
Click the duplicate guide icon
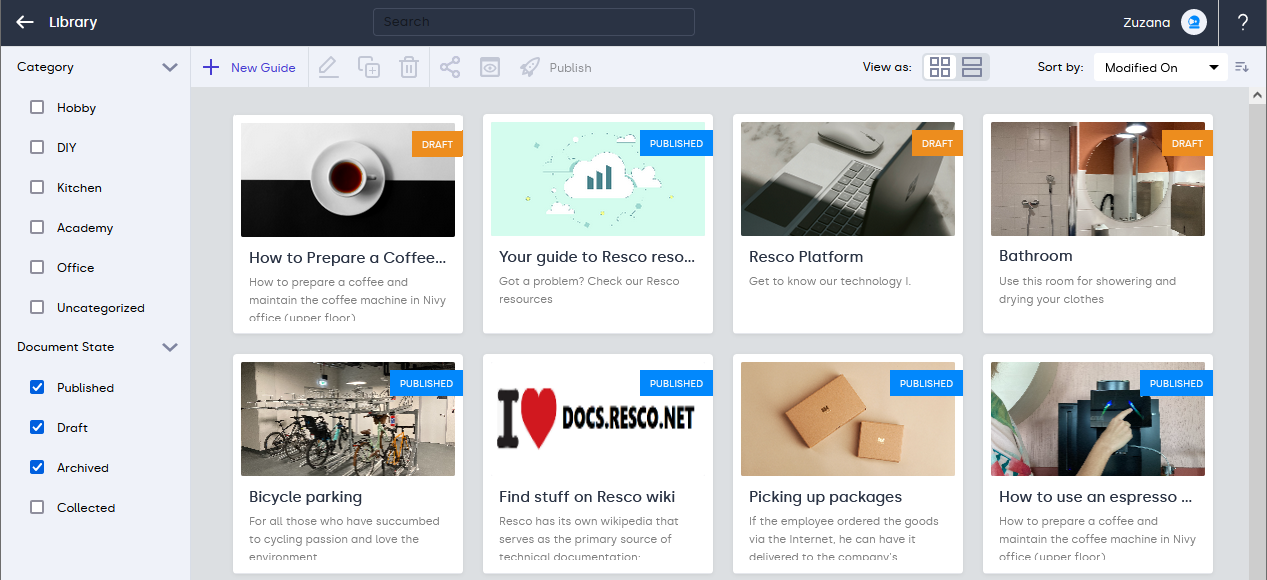point(369,67)
